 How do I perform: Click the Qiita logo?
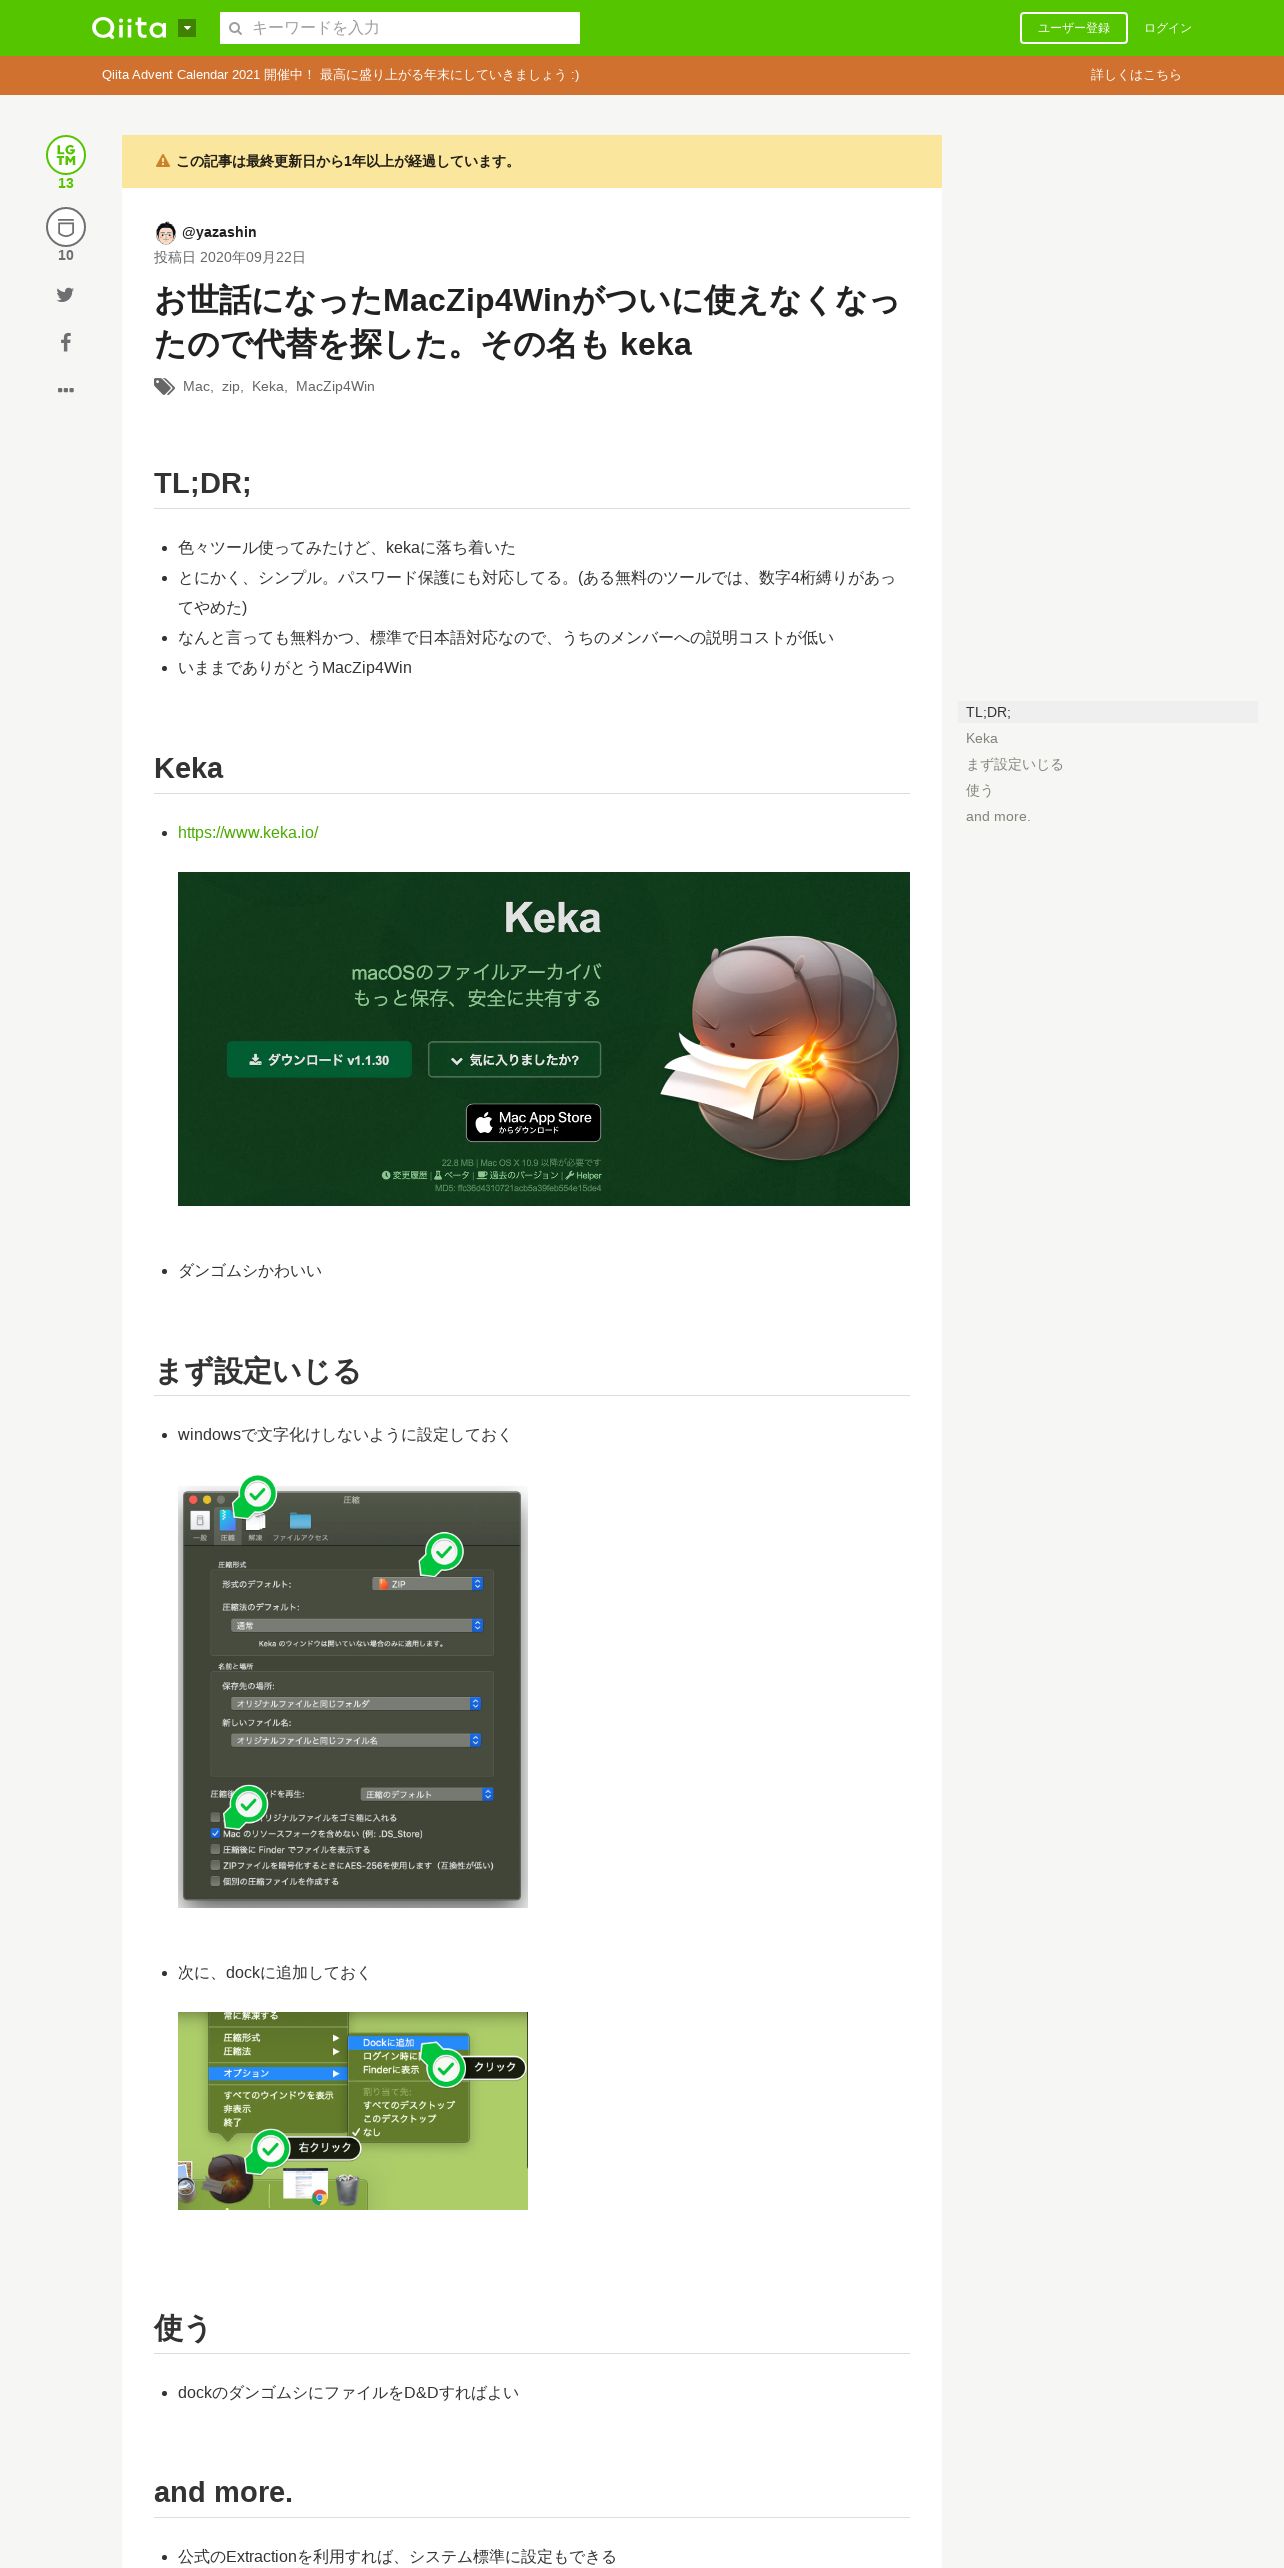pos(129,28)
